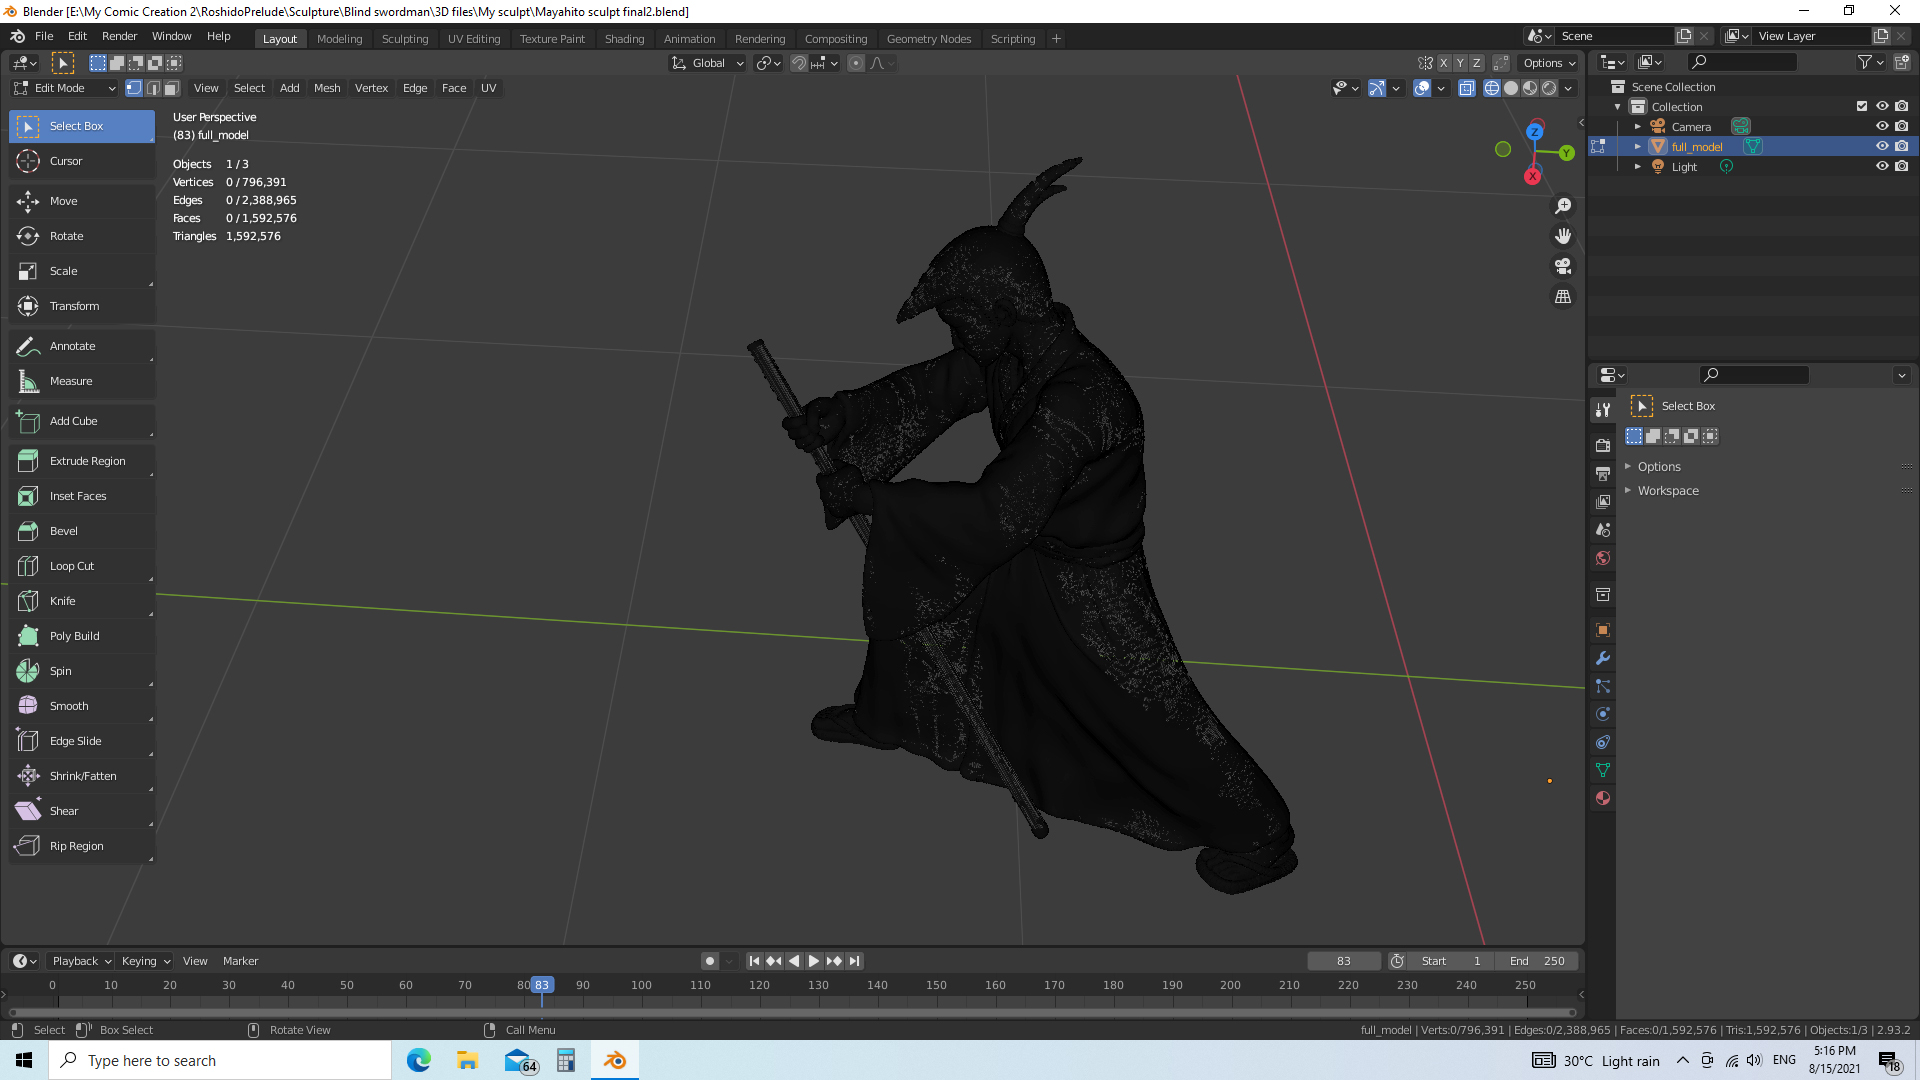Open Modifier properties wrench tab

point(1603,658)
